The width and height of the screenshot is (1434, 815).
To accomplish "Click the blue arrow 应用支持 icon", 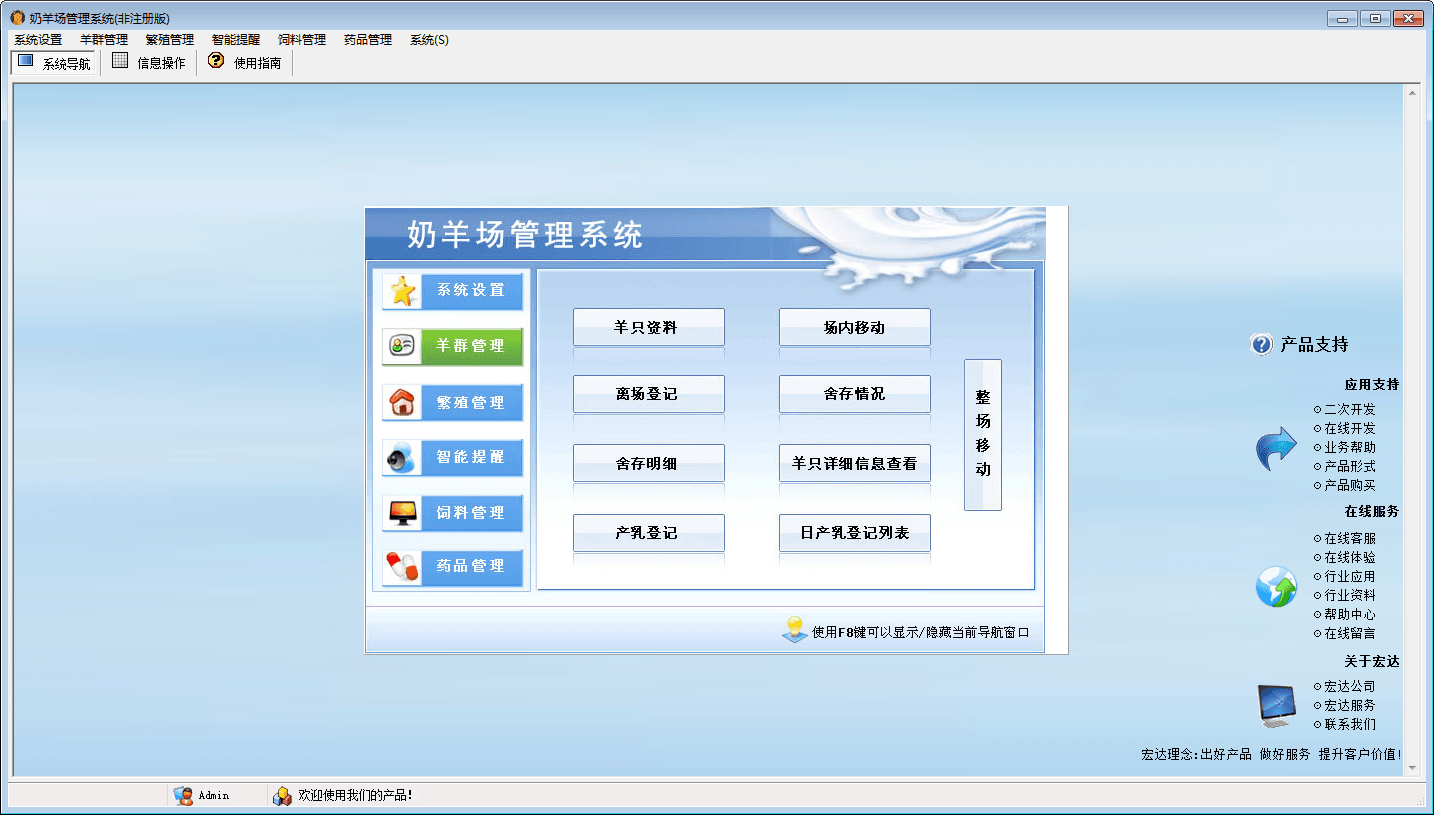I will click(1276, 449).
